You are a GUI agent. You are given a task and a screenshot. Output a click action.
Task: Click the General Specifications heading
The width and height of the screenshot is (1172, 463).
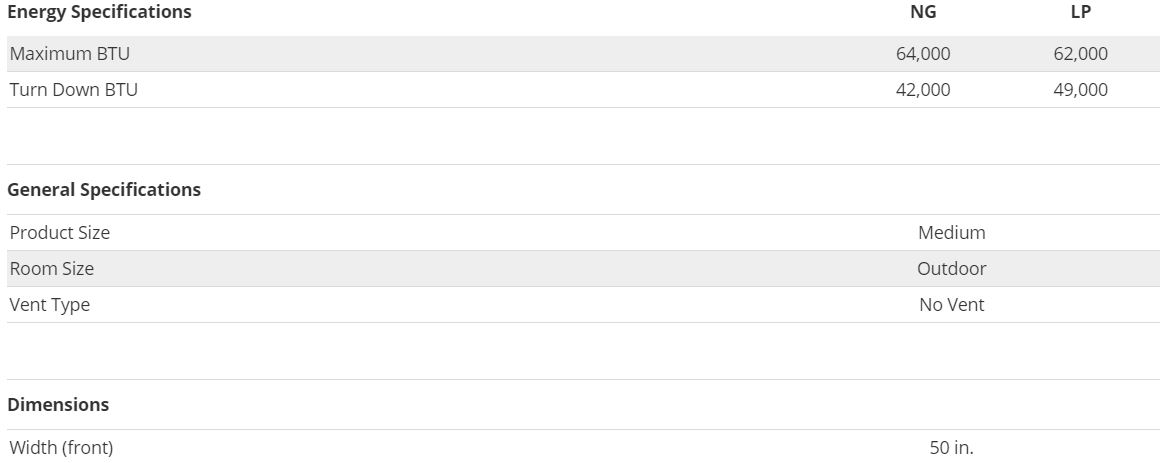104,190
